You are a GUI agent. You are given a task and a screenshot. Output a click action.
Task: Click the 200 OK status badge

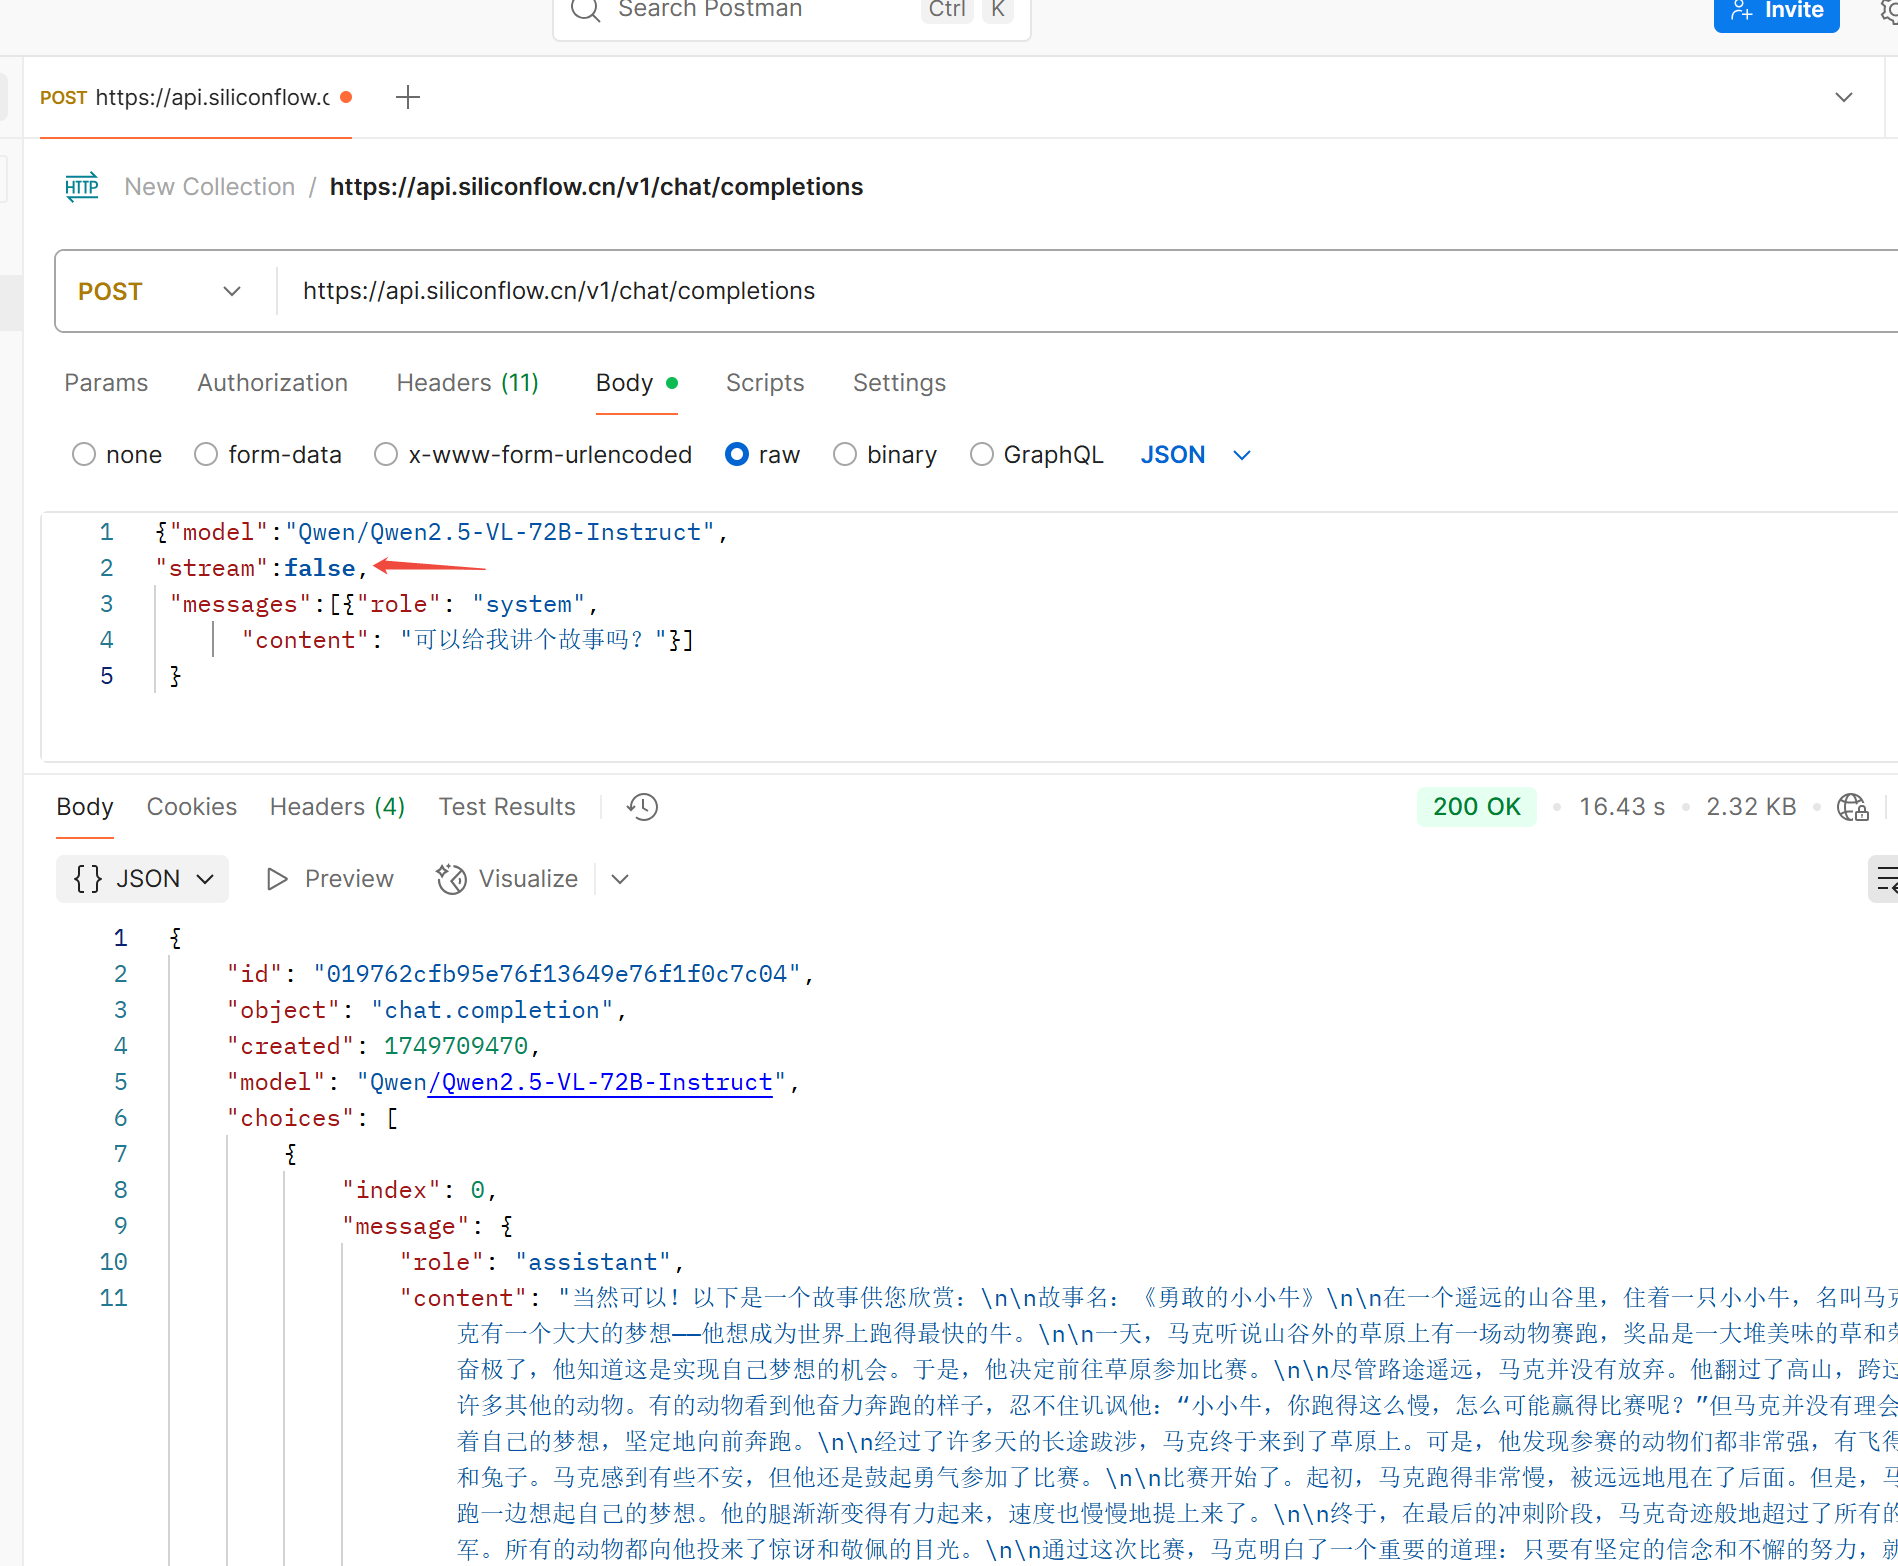pyautogui.click(x=1476, y=807)
